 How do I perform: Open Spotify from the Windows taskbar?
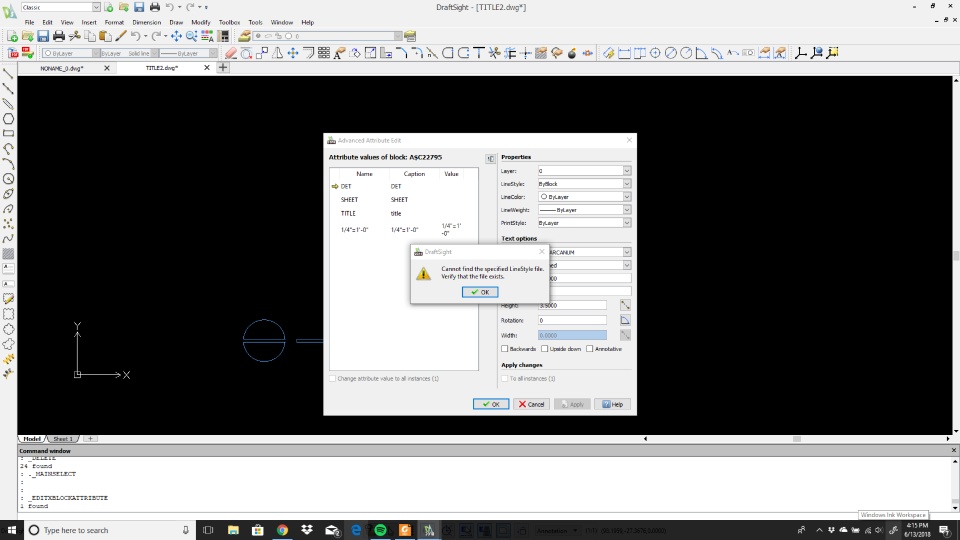click(380, 530)
